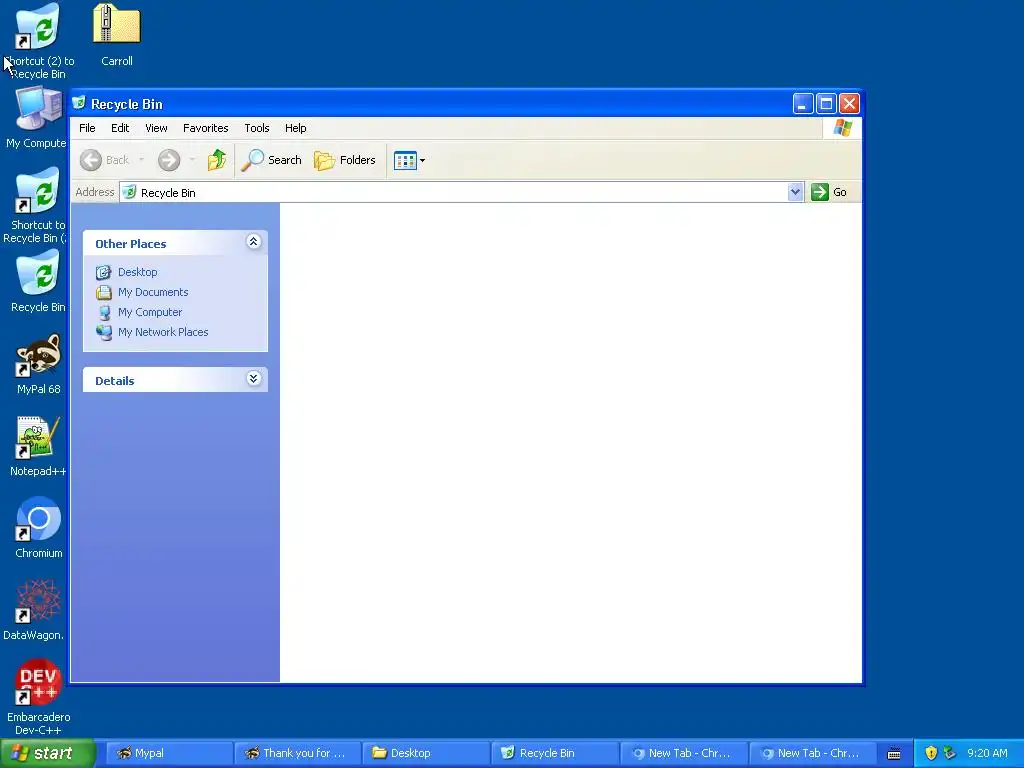Click the Recycle Bin title bar icon
The width and height of the screenshot is (1024, 768).
[79, 103]
